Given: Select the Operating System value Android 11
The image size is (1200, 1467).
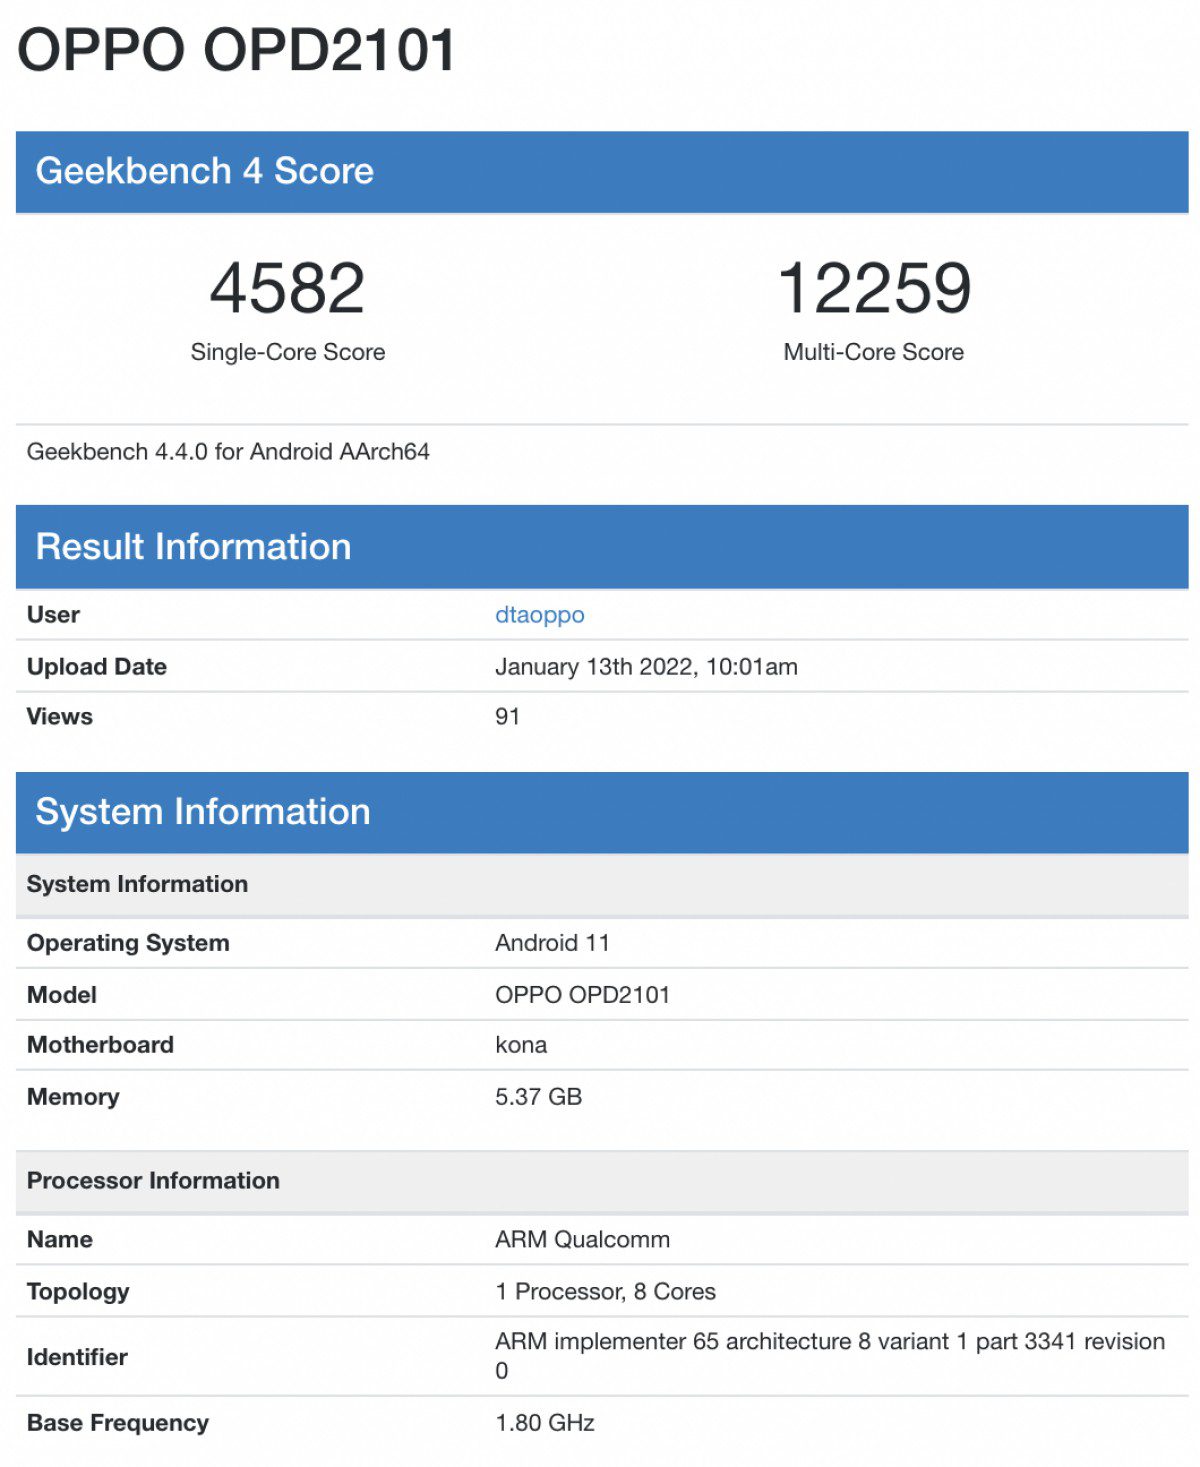Looking at the screenshot, I should coord(553,942).
